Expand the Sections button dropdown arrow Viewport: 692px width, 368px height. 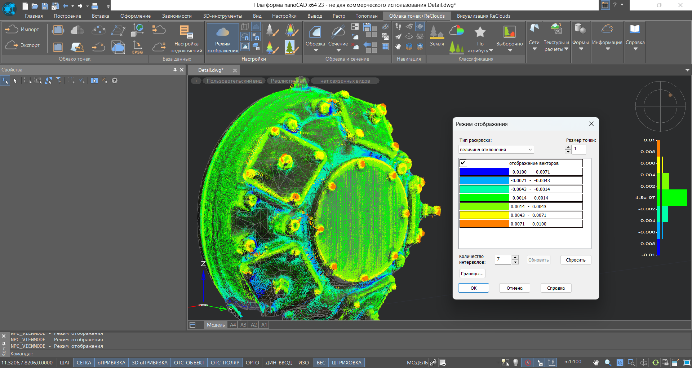[x=338, y=50]
